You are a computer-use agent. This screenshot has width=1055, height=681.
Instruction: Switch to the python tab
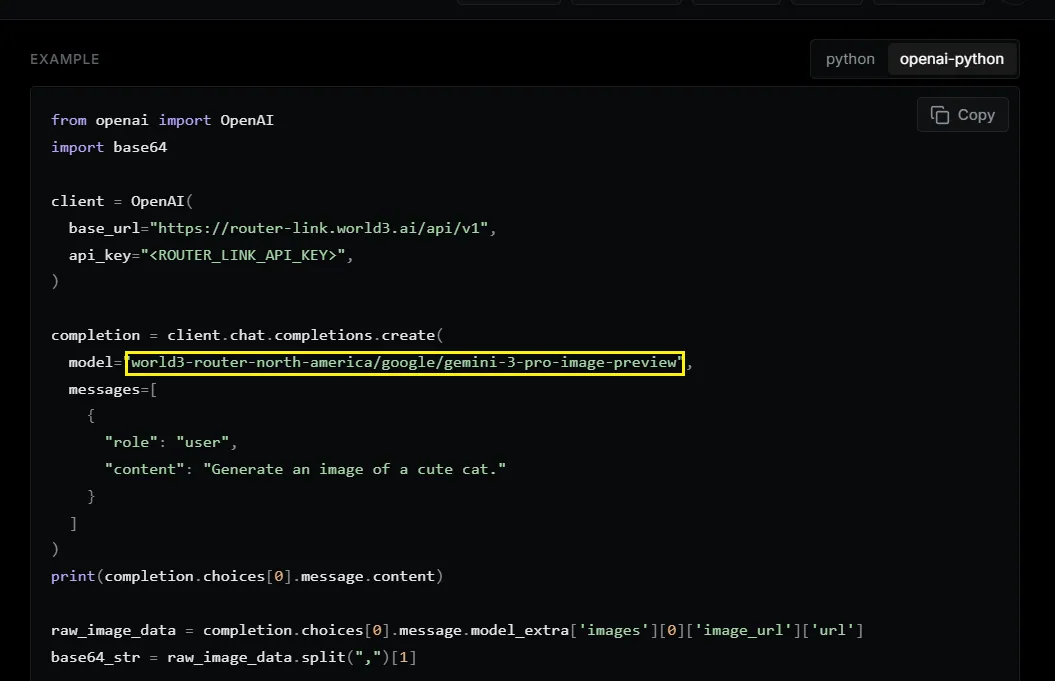point(850,59)
